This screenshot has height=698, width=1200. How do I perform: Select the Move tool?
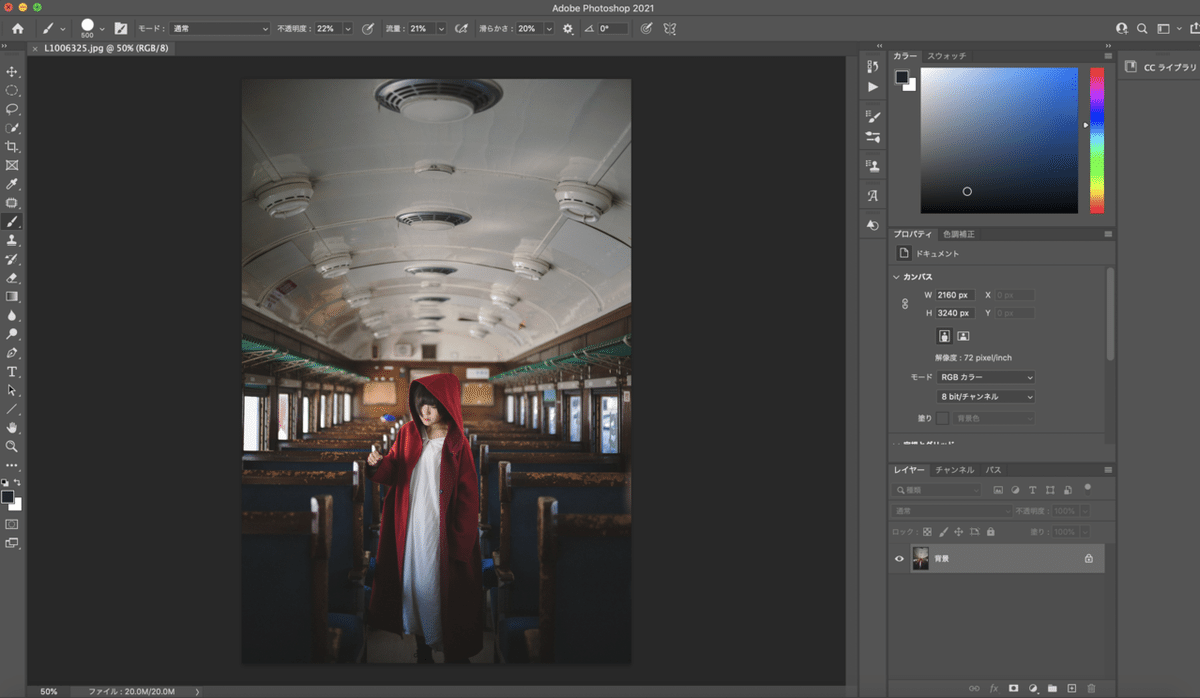click(12, 72)
